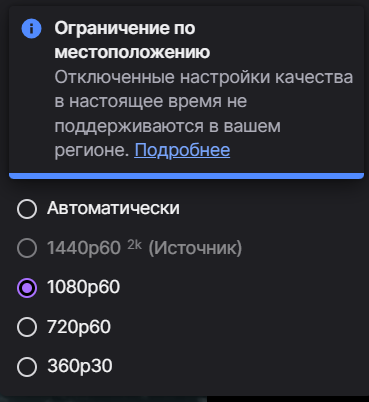
Task: Open the "Подробнее" link
Action: point(182,150)
